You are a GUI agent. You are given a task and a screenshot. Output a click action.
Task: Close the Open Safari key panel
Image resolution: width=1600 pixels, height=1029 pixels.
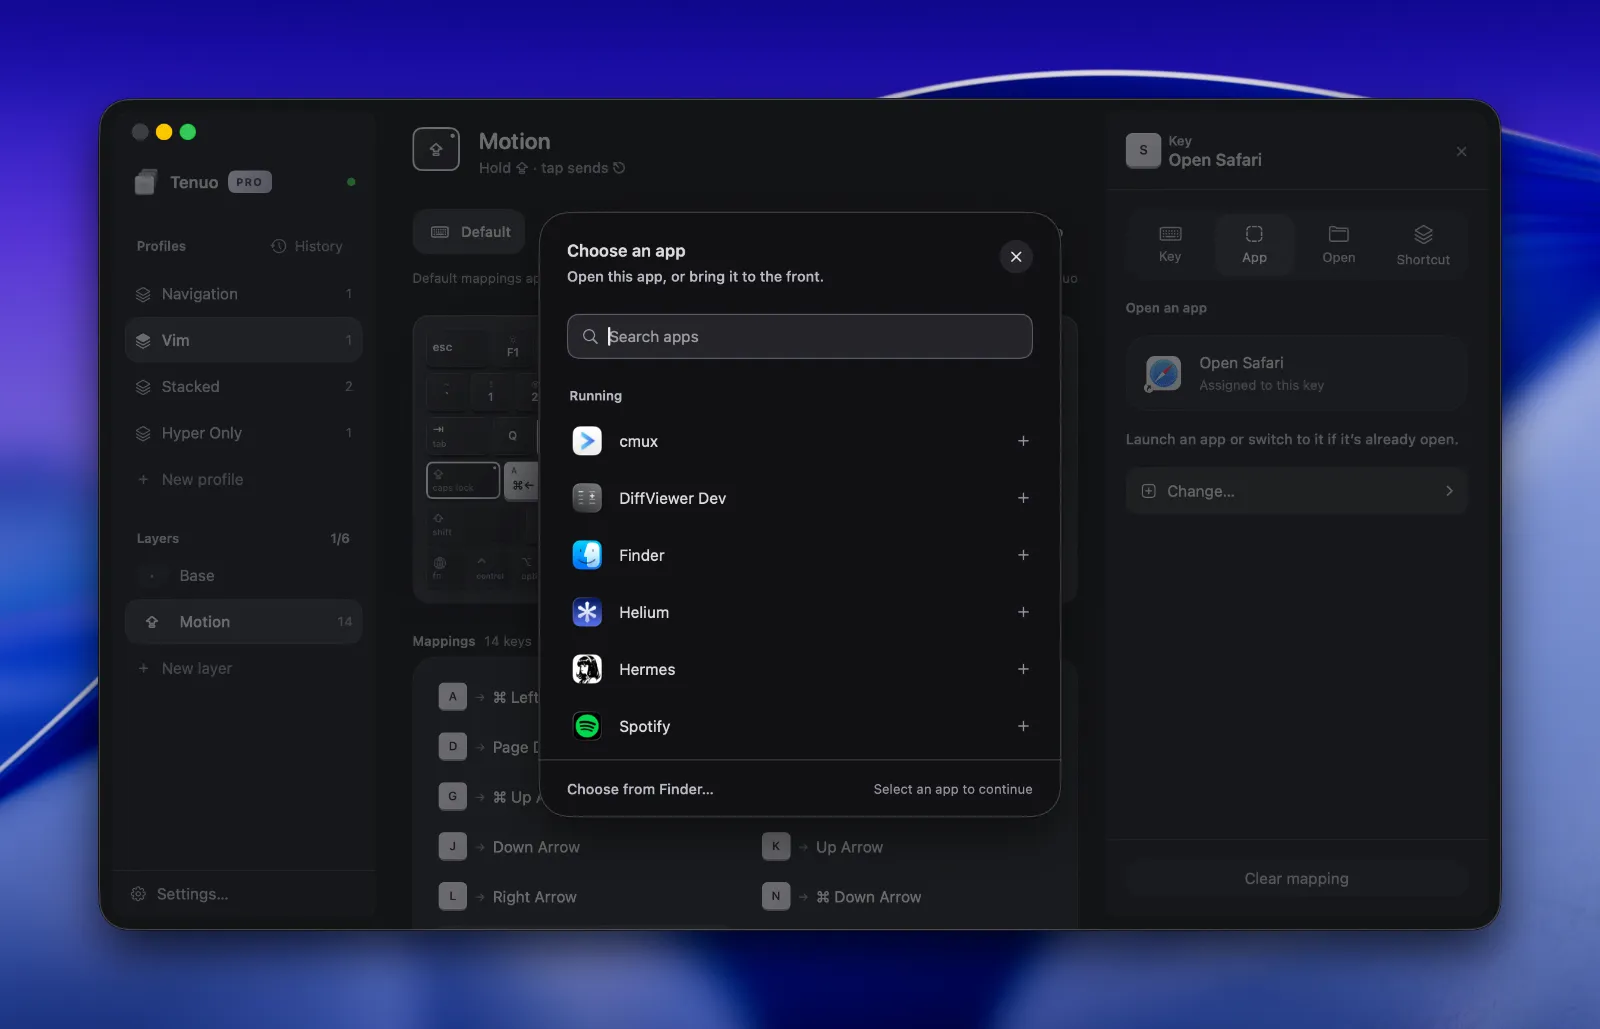coord(1462,152)
